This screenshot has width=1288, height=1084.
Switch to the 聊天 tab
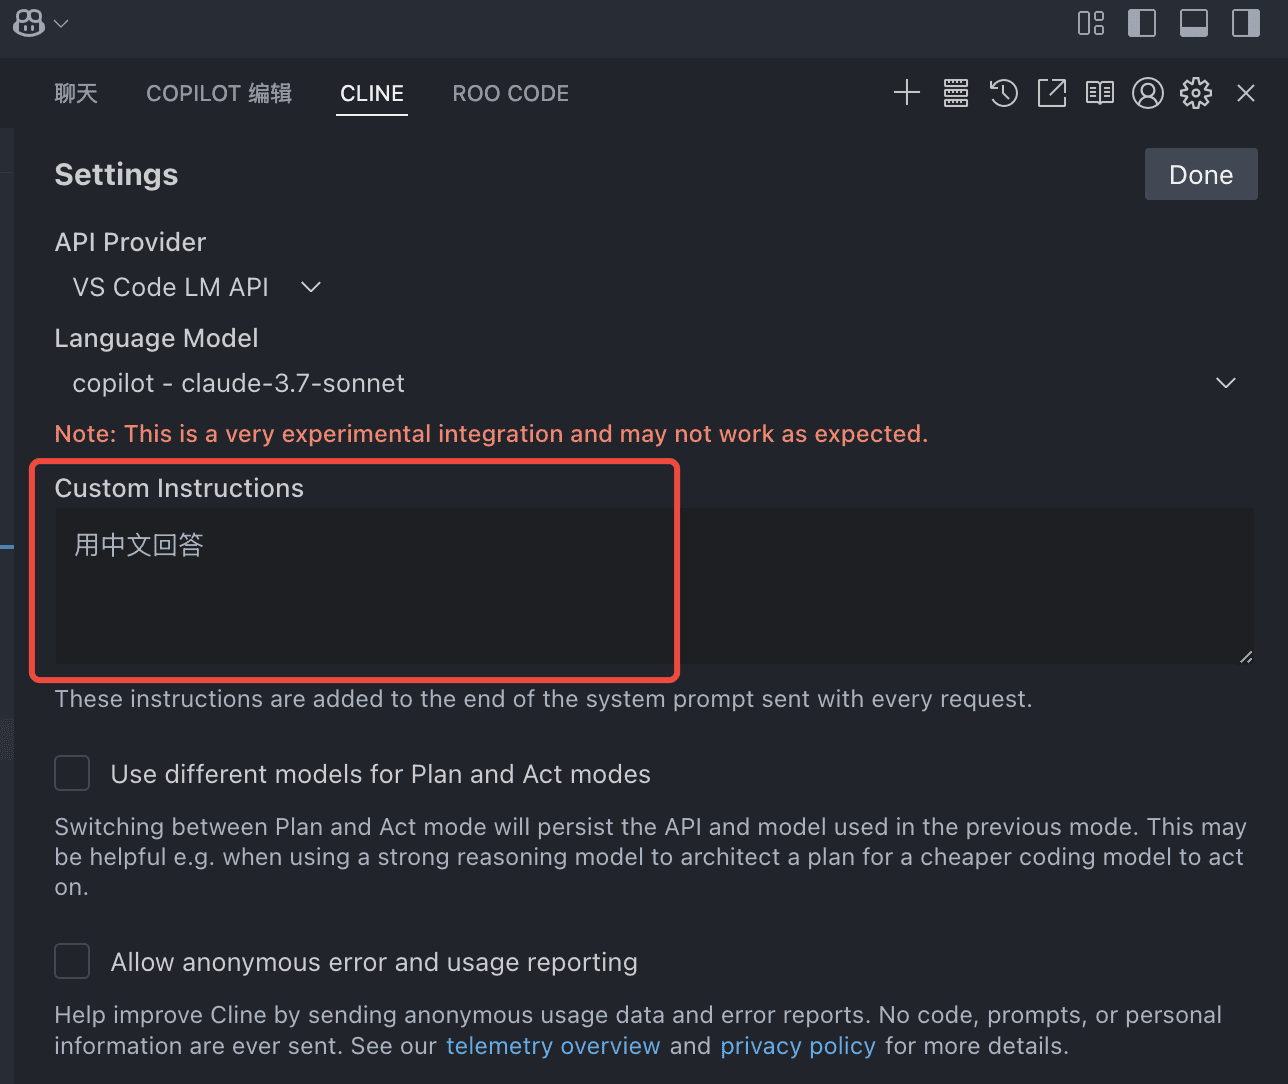click(x=76, y=93)
